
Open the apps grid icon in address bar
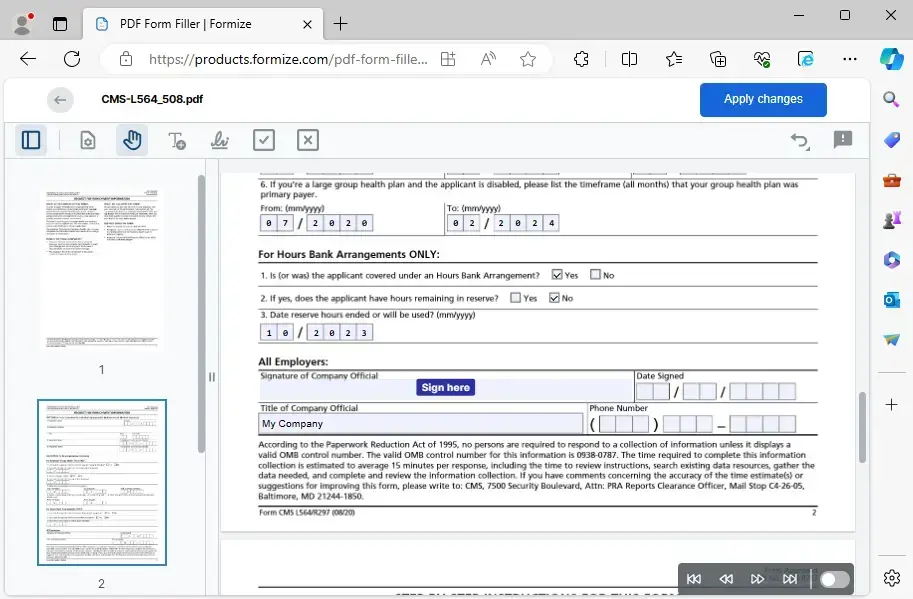coord(448,59)
